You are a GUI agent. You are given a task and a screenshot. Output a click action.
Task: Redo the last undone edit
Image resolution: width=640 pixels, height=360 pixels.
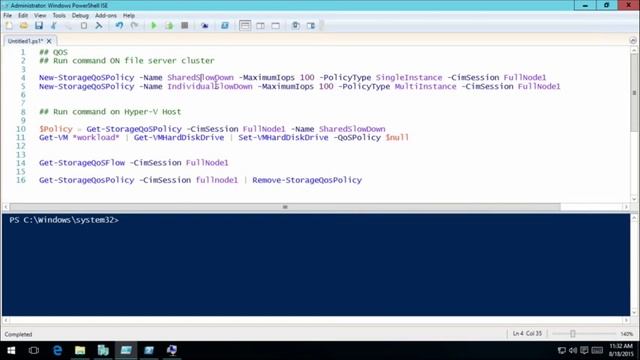134,26
